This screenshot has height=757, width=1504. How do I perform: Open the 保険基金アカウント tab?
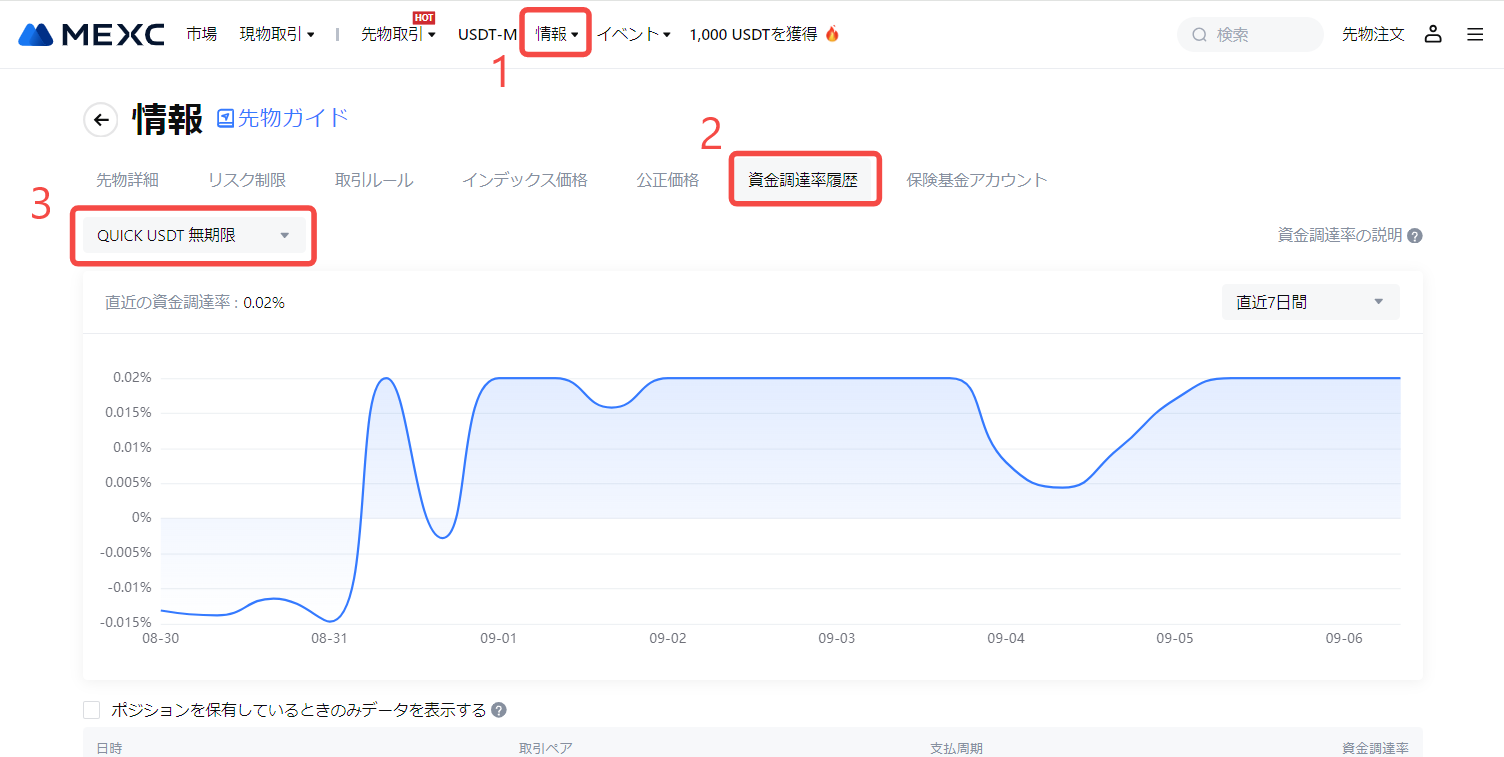point(977,180)
